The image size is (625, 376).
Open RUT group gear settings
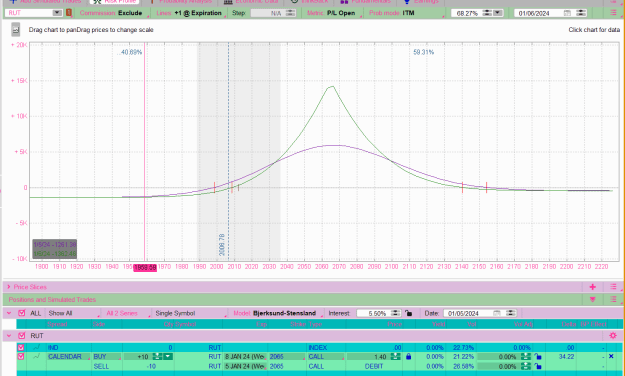pyautogui.click(x=613, y=335)
